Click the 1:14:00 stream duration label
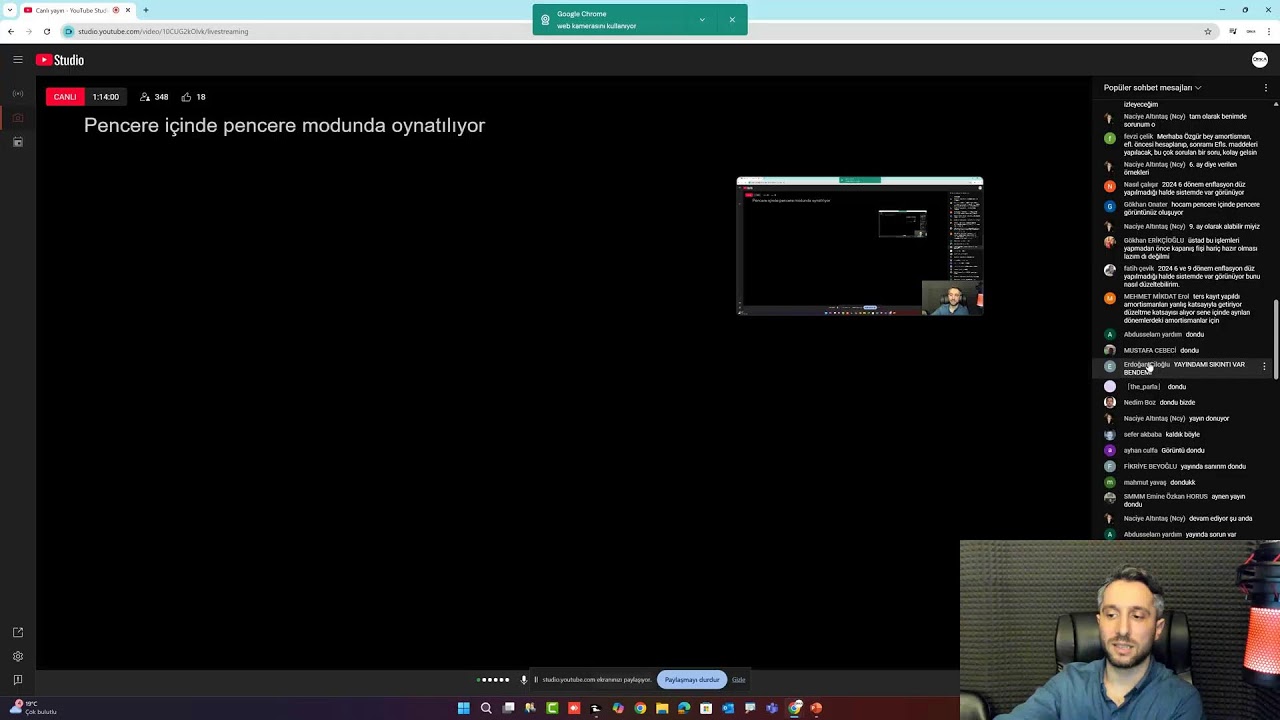 (106, 97)
